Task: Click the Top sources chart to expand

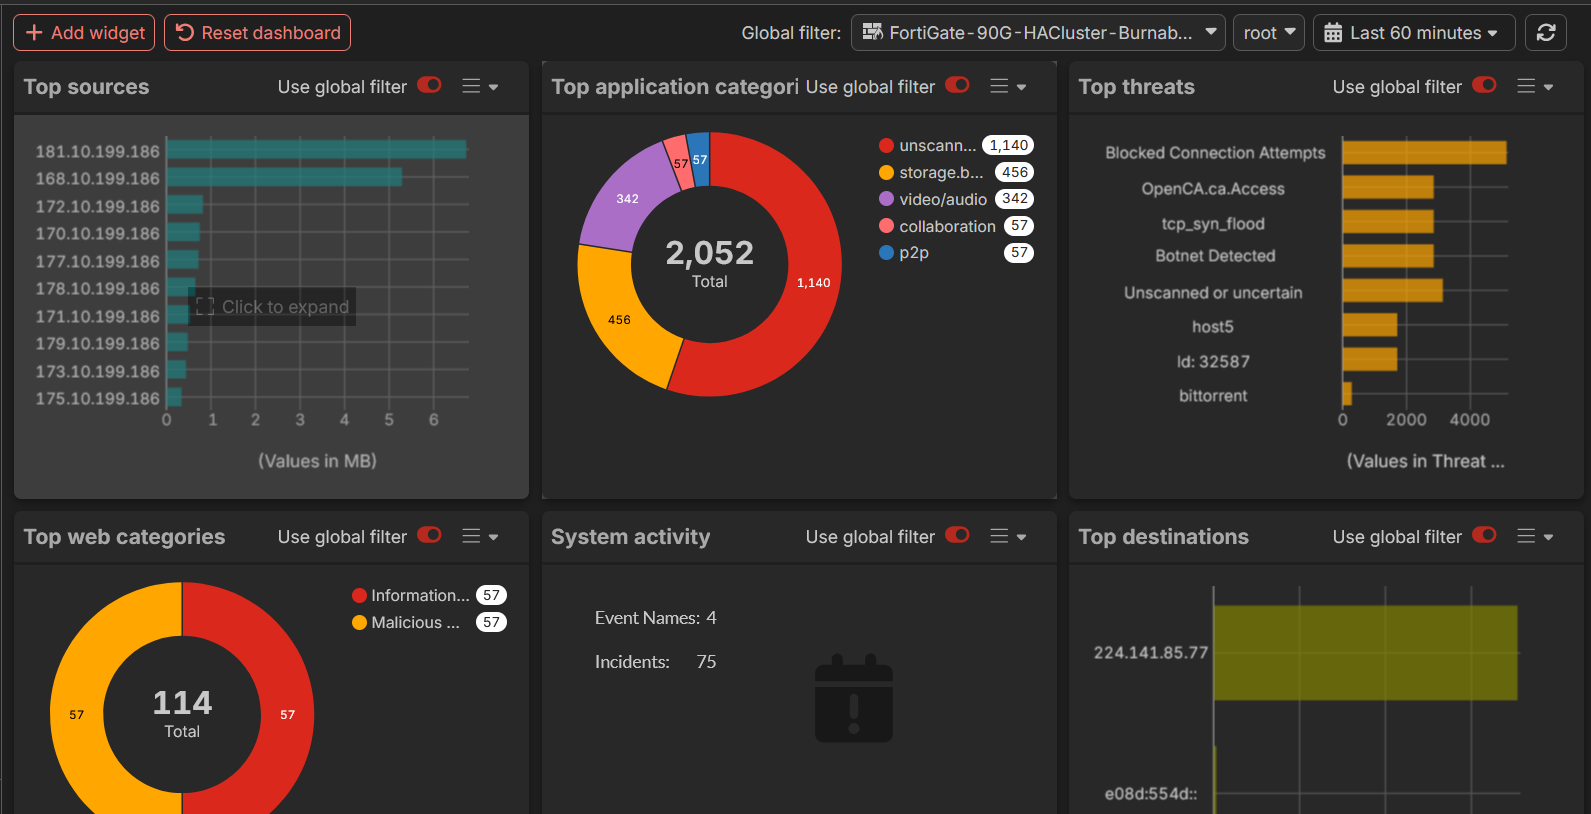Action: pyautogui.click(x=271, y=306)
